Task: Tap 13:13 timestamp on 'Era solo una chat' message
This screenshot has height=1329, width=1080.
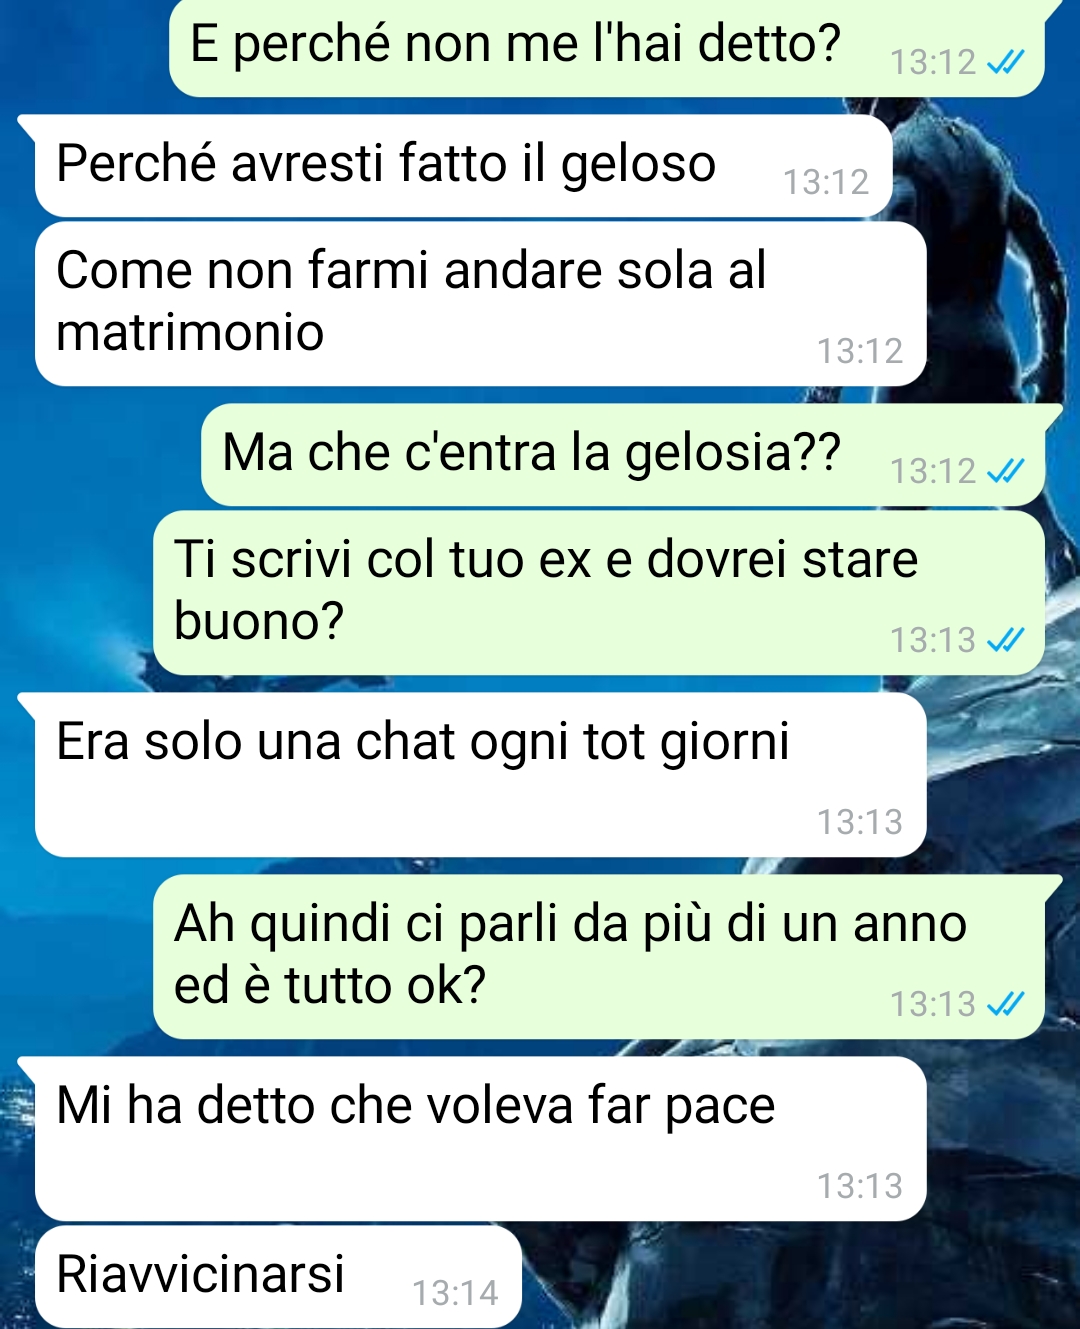Action: coord(860,822)
